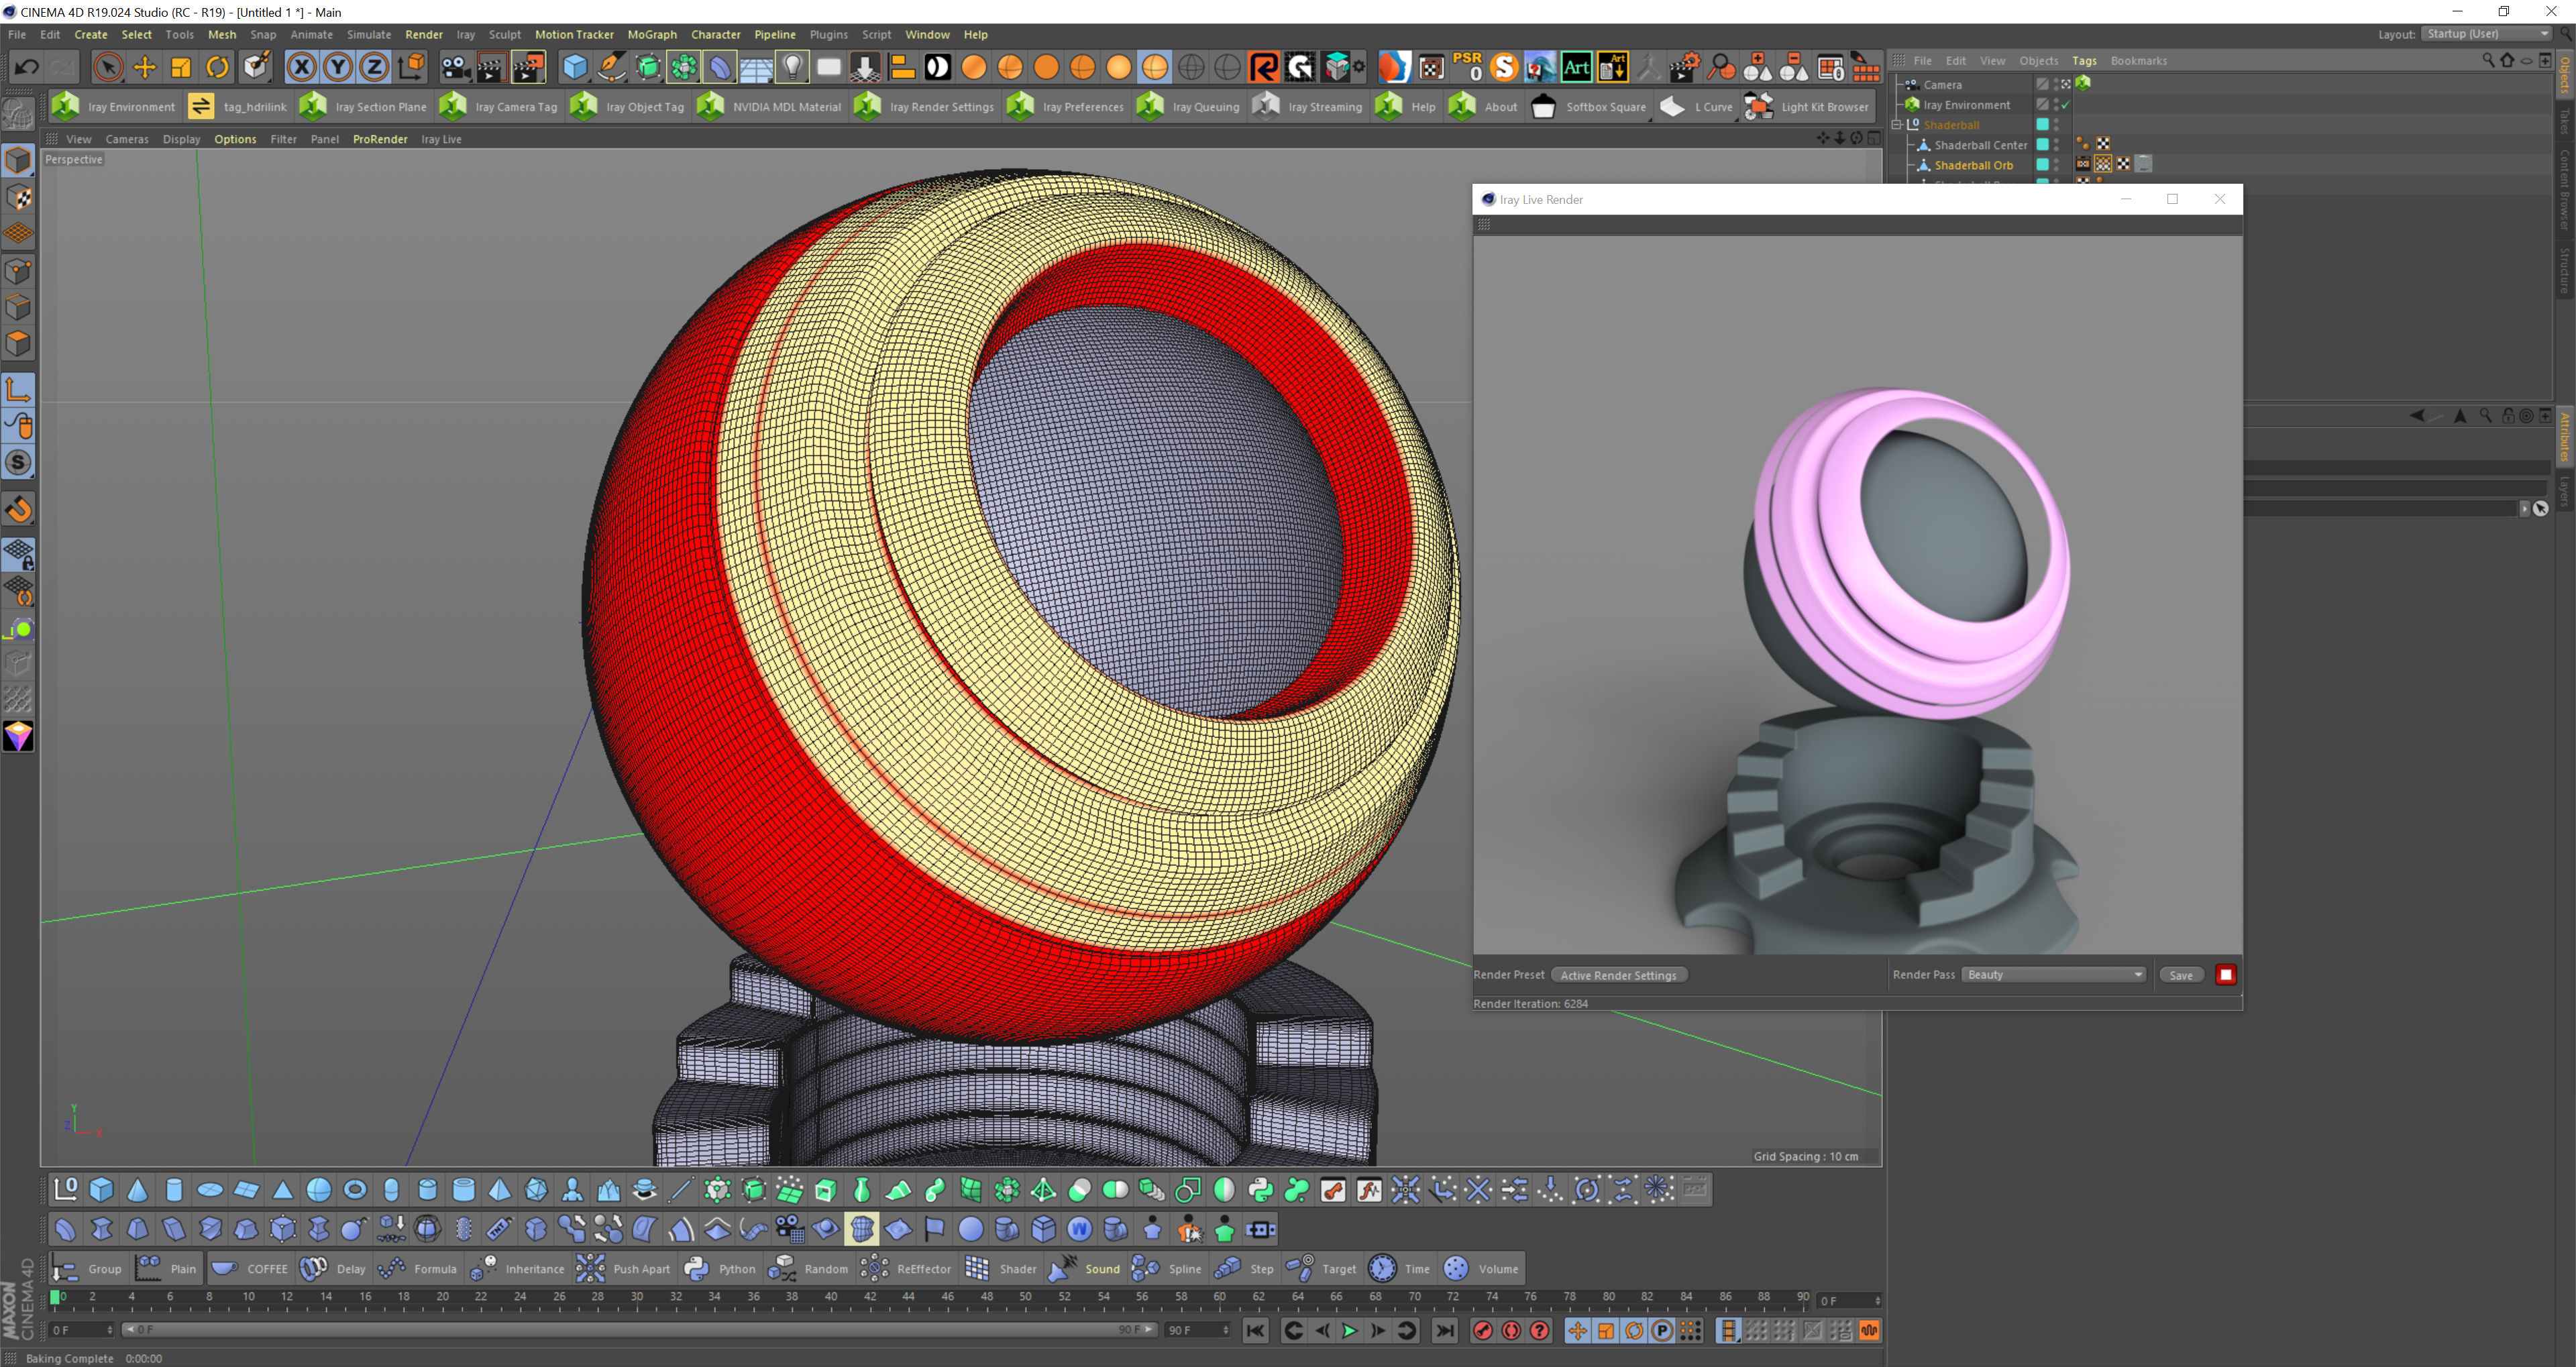Toggle X axis lock
This screenshot has width=2576, height=1367.
point(301,67)
